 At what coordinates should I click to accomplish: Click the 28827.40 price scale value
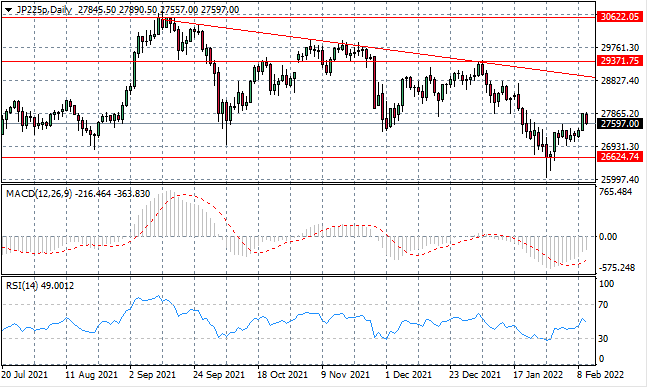620,80
